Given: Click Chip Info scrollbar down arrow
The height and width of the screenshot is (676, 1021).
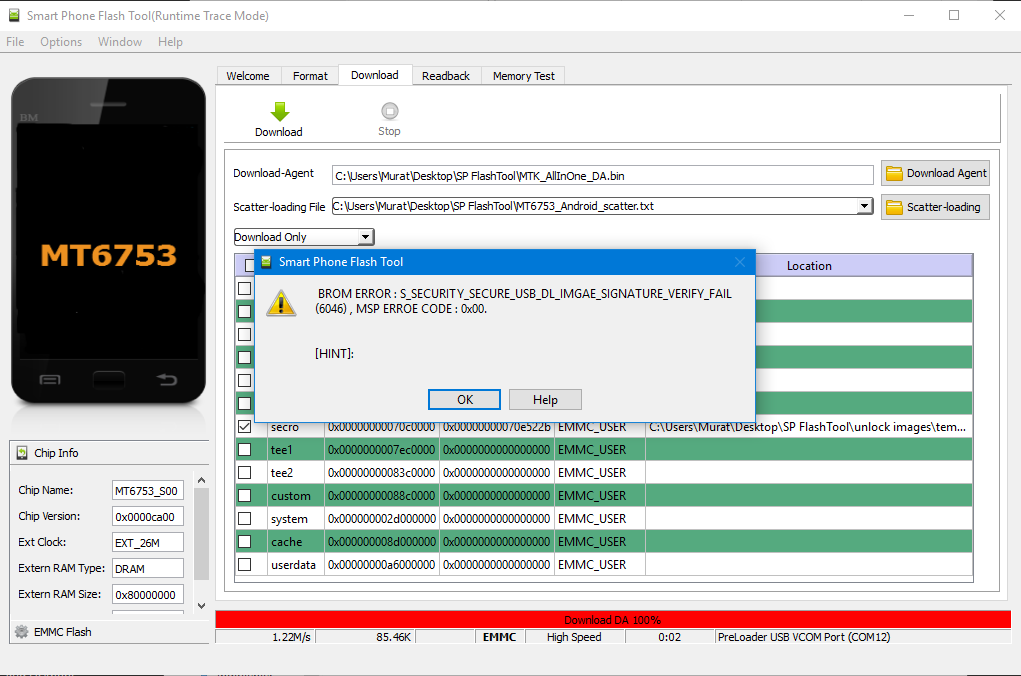Looking at the screenshot, I should tap(201, 606).
